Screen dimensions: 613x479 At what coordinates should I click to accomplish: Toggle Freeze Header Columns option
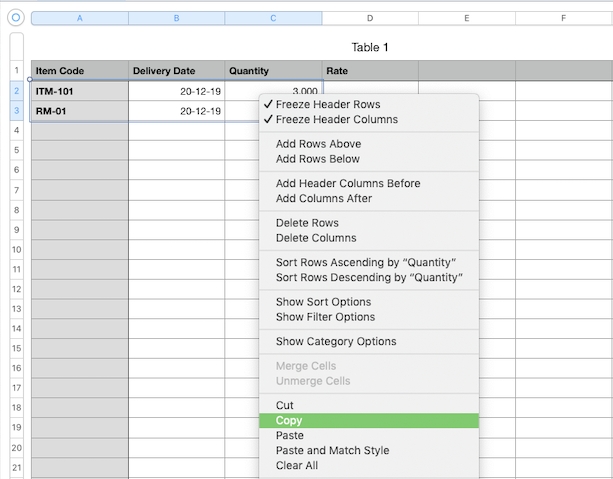(x=336, y=119)
